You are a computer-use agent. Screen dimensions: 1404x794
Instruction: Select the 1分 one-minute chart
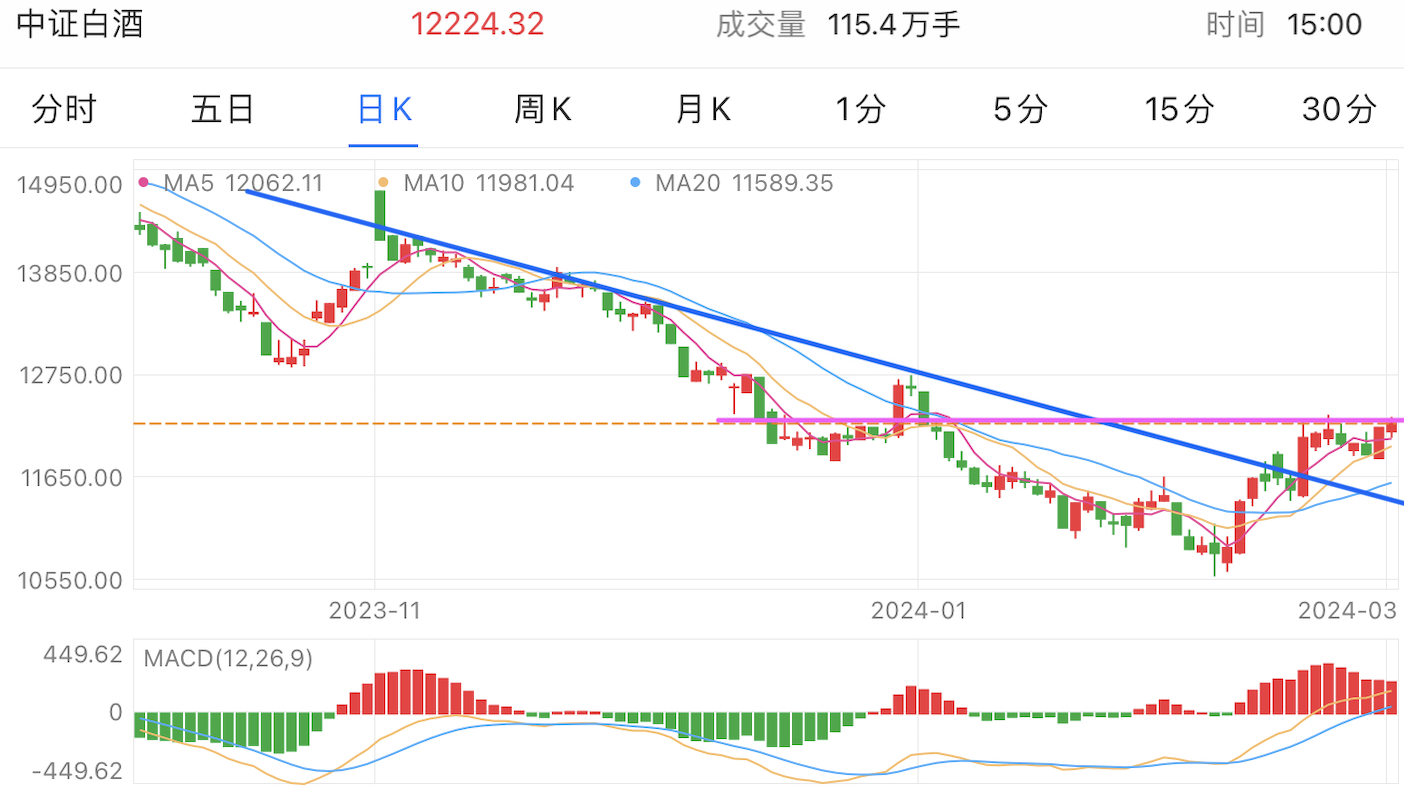click(858, 110)
